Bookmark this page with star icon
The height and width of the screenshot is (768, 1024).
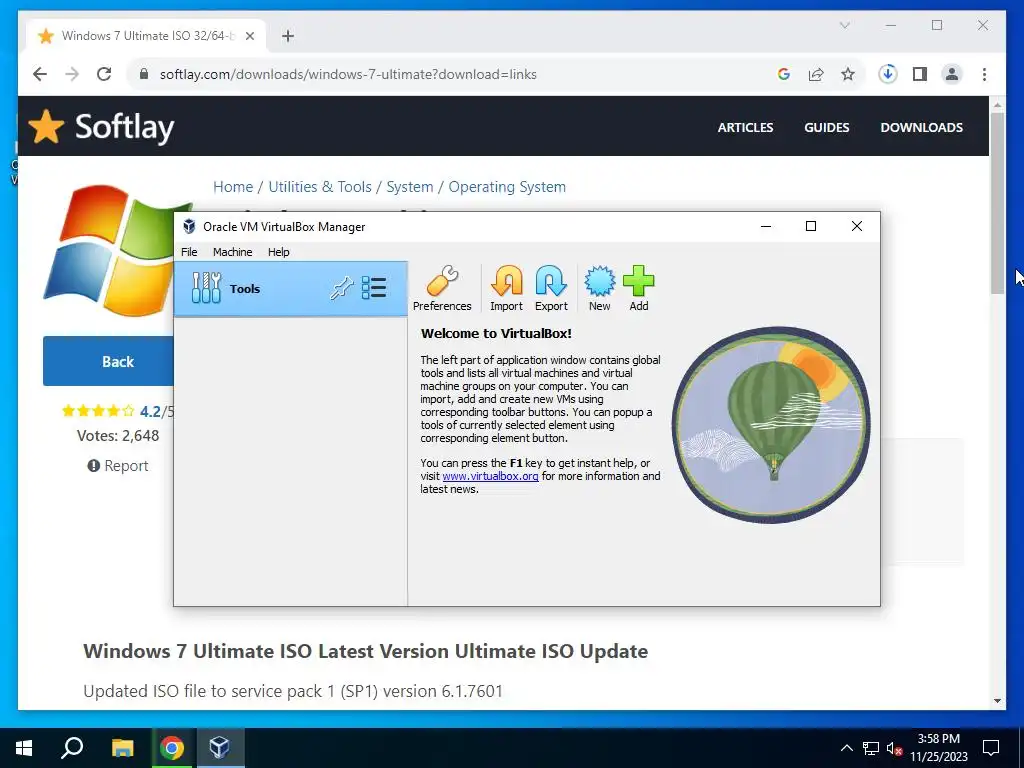coord(848,74)
